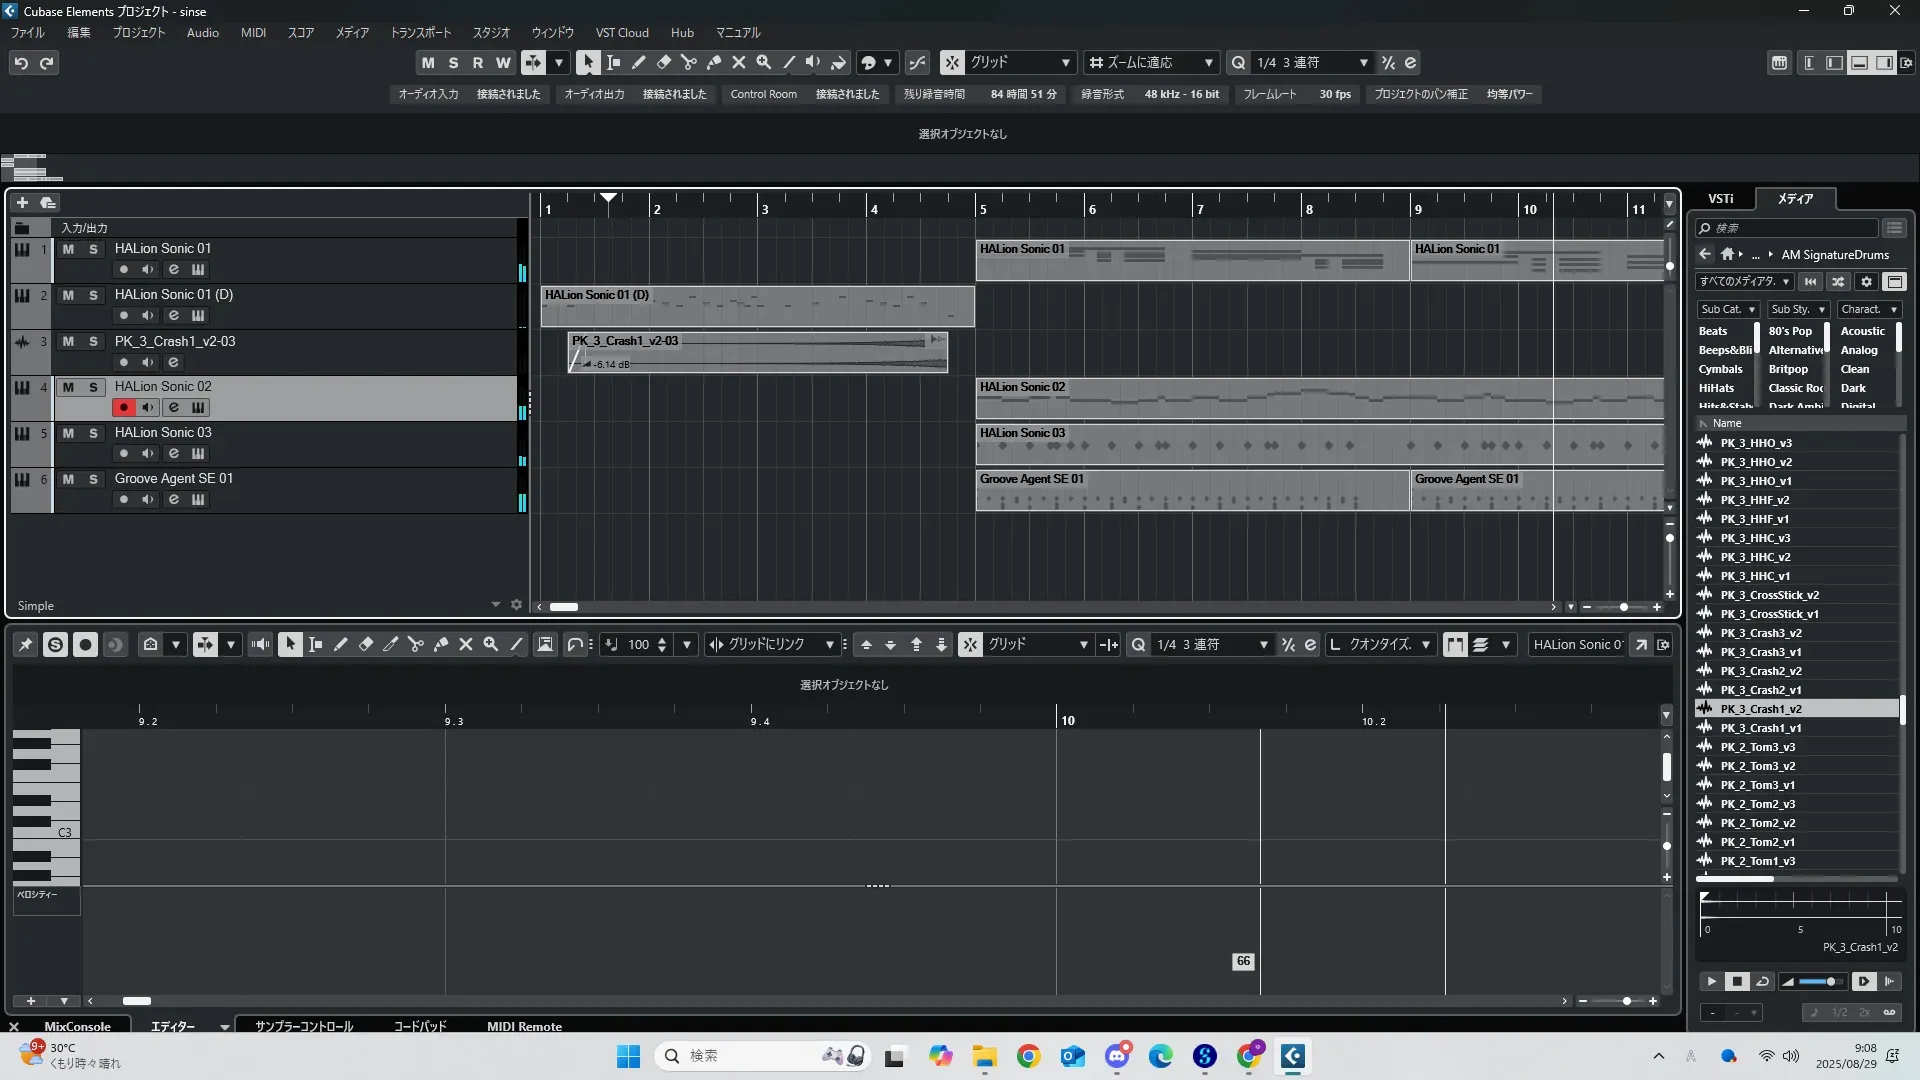Viewport: 1920px width, 1080px height.
Task: Select the Draw pencil tool in editor toolbar
Action: [x=341, y=645]
